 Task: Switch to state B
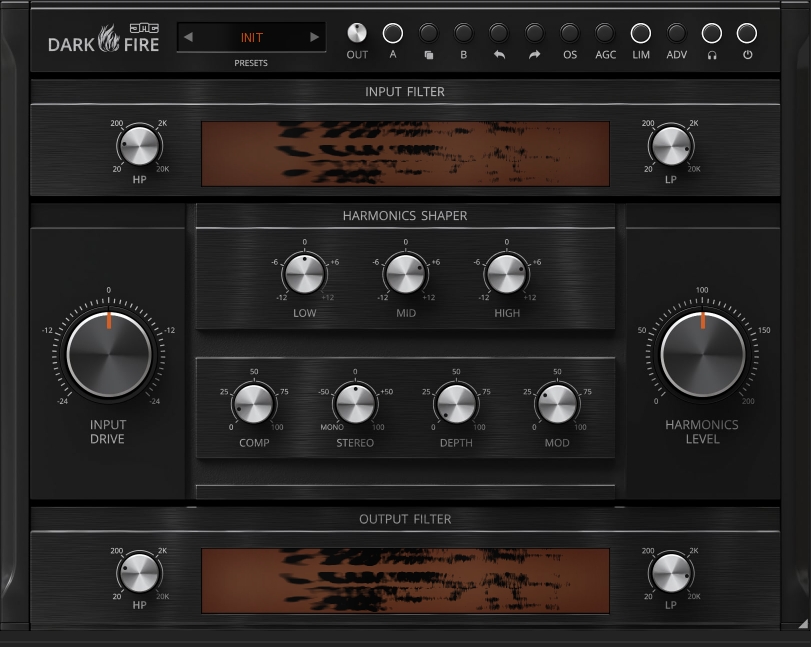[463, 34]
